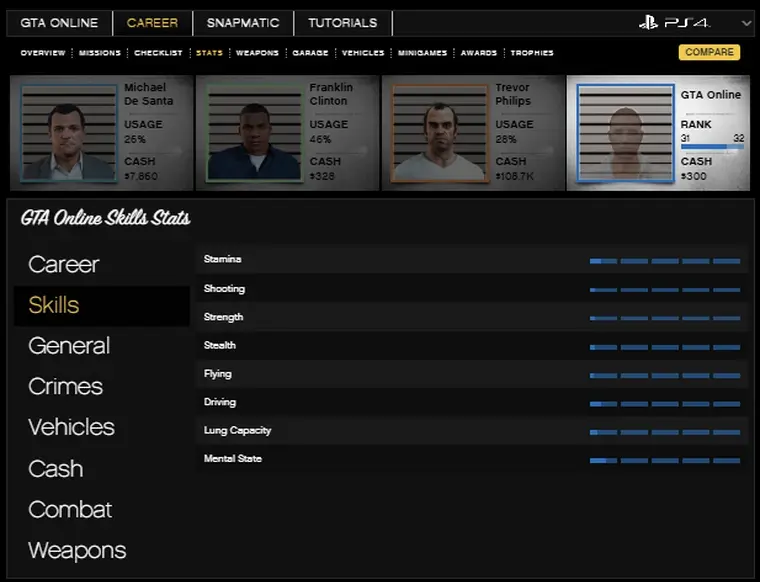Click the GTA Online rank progress bar

[711, 148]
